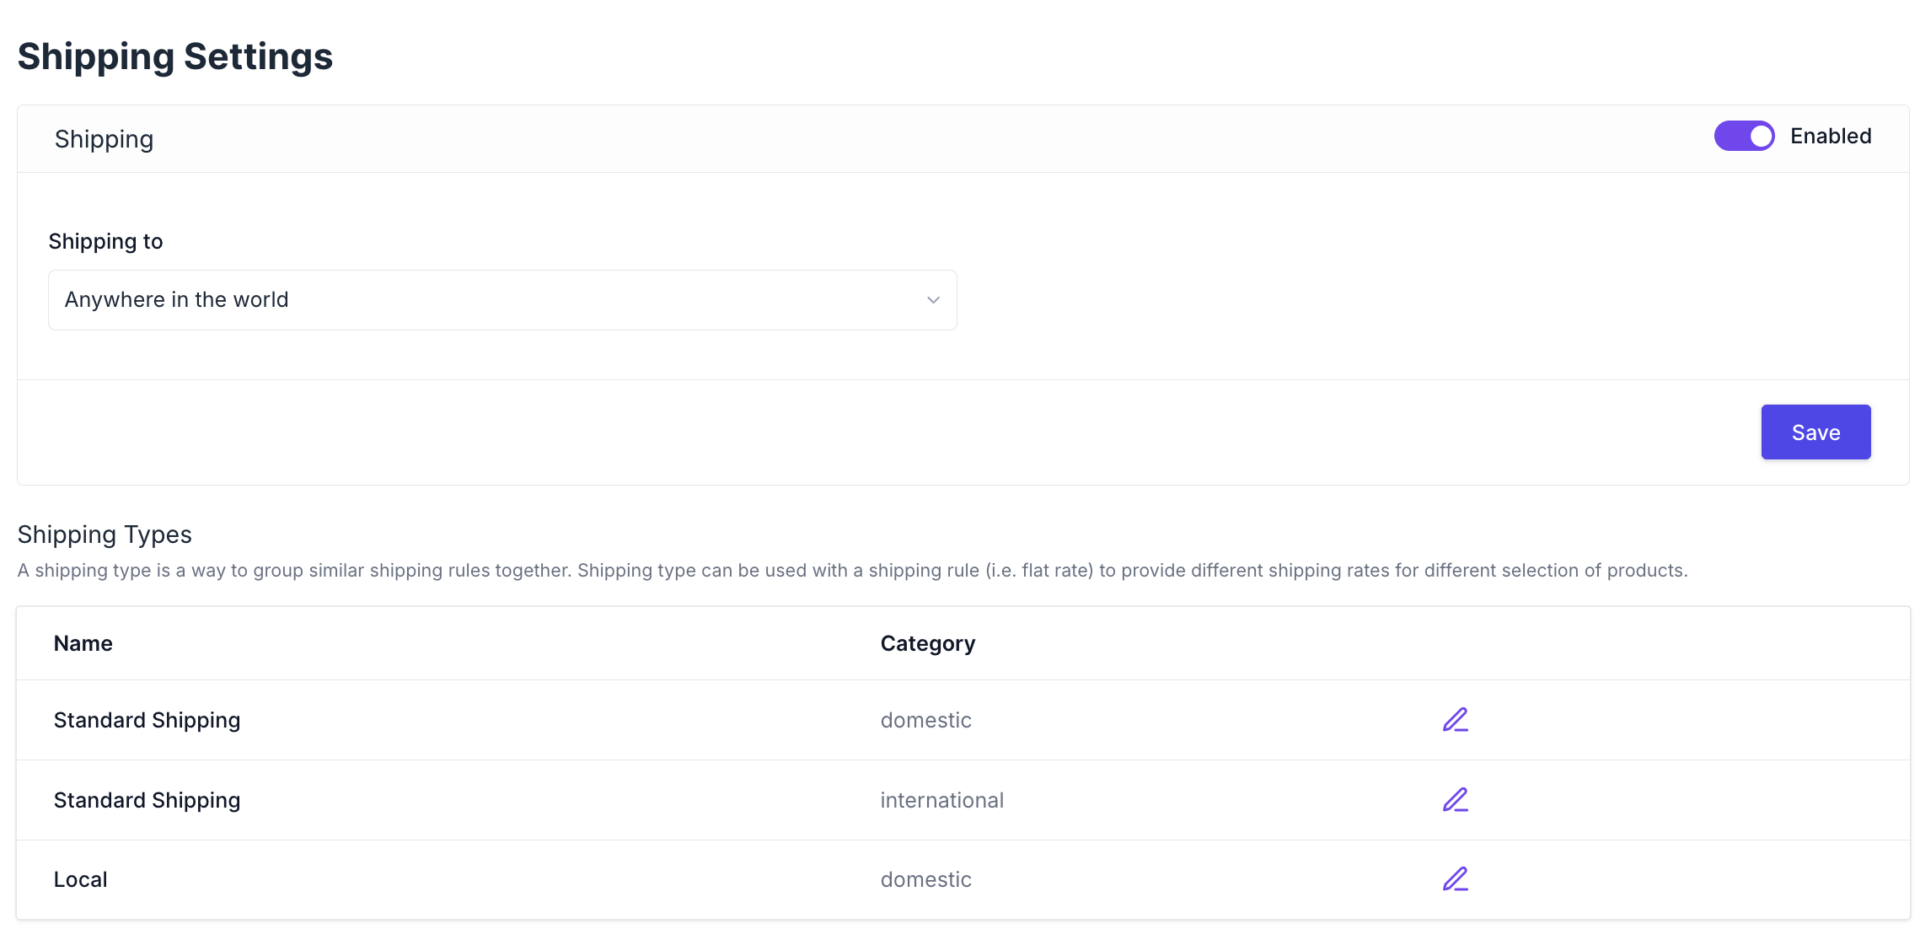Edit the Standard Shipping domestic shipping type
Viewport: 1920px width, 929px height.
[1455, 719]
